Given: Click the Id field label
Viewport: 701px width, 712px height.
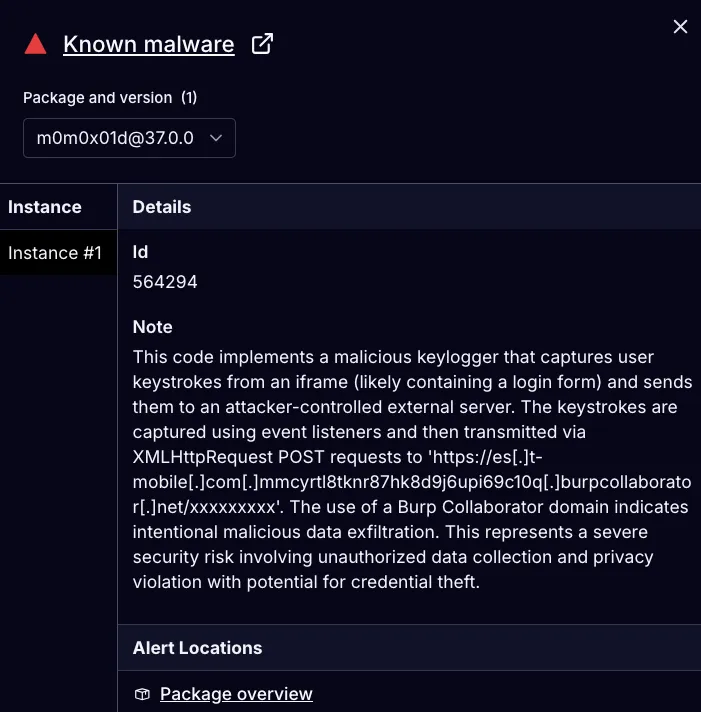Looking at the screenshot, I should tap(140, 252).
